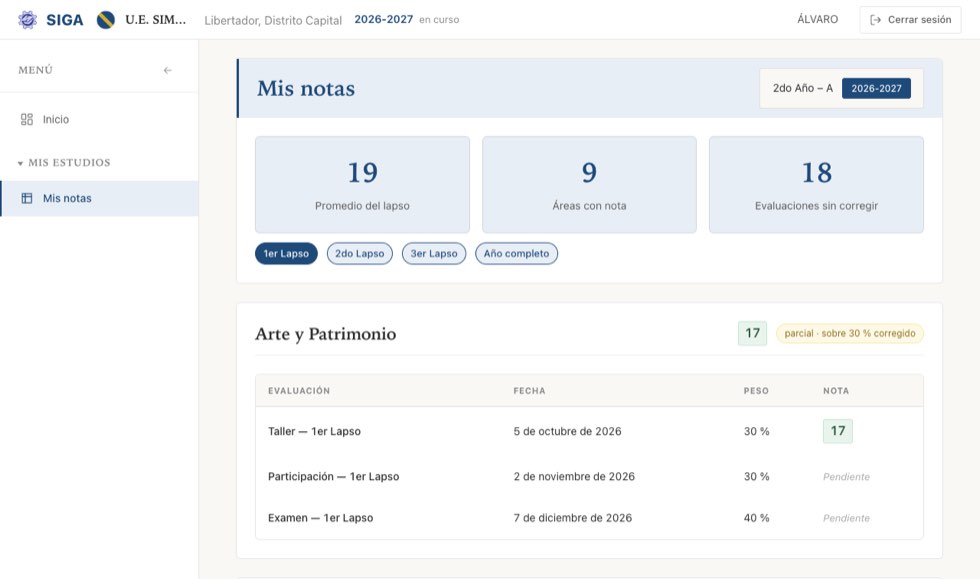Click the date 7 de diciembre de 2026
The image size is (980, 579).
[572, 518]
